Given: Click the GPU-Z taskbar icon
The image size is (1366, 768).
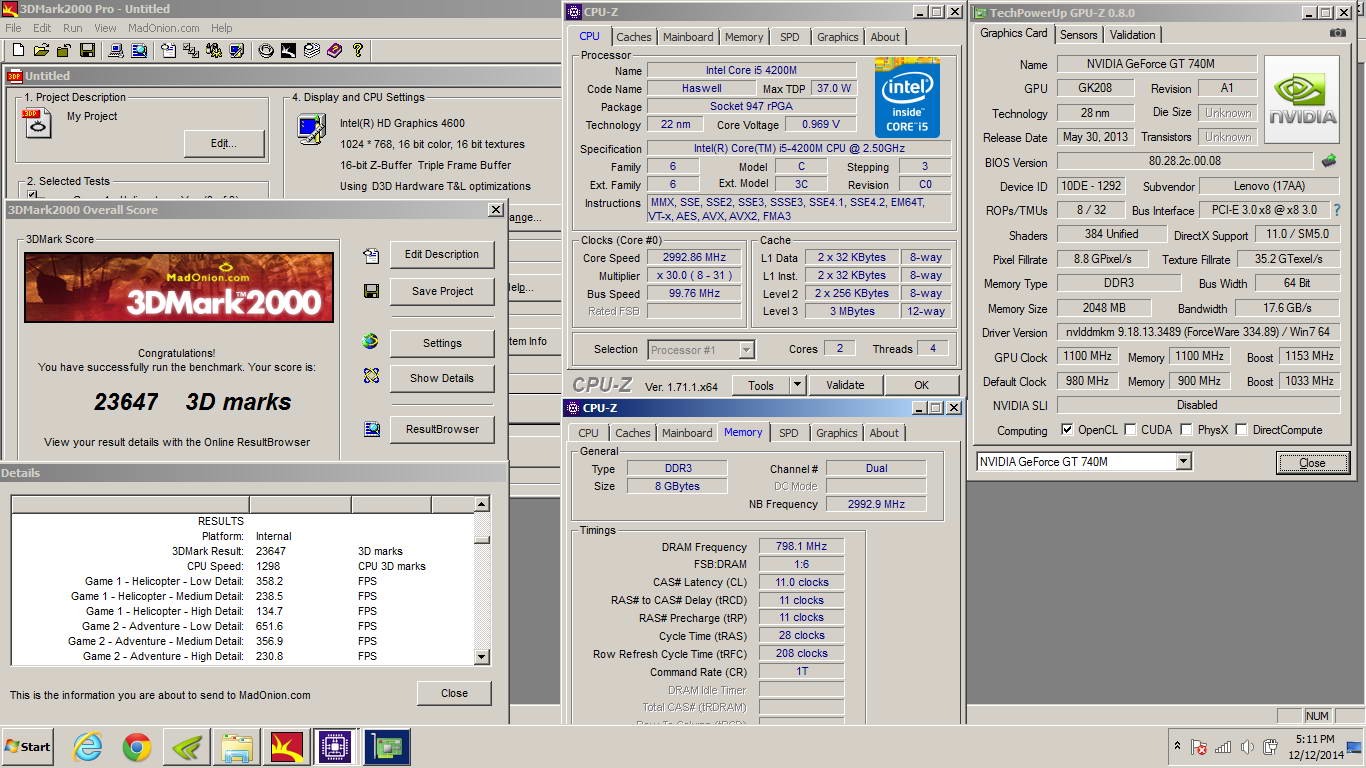Looking at the screenshot, I should pyautogui.click(x=385, y=747).
